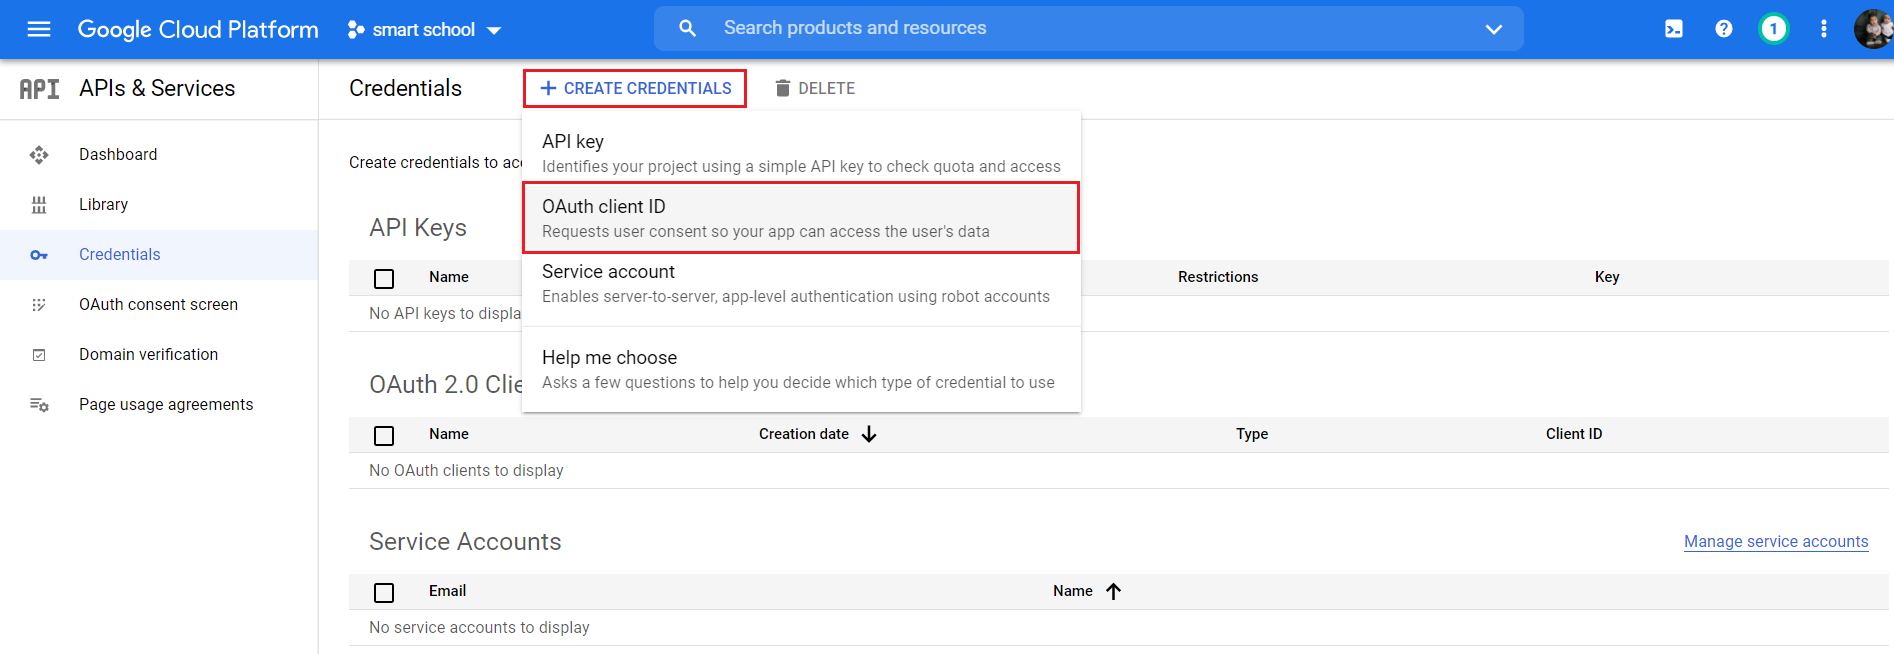Click the Library sidebar icon
1894x654 pixels.
point(39,205)
